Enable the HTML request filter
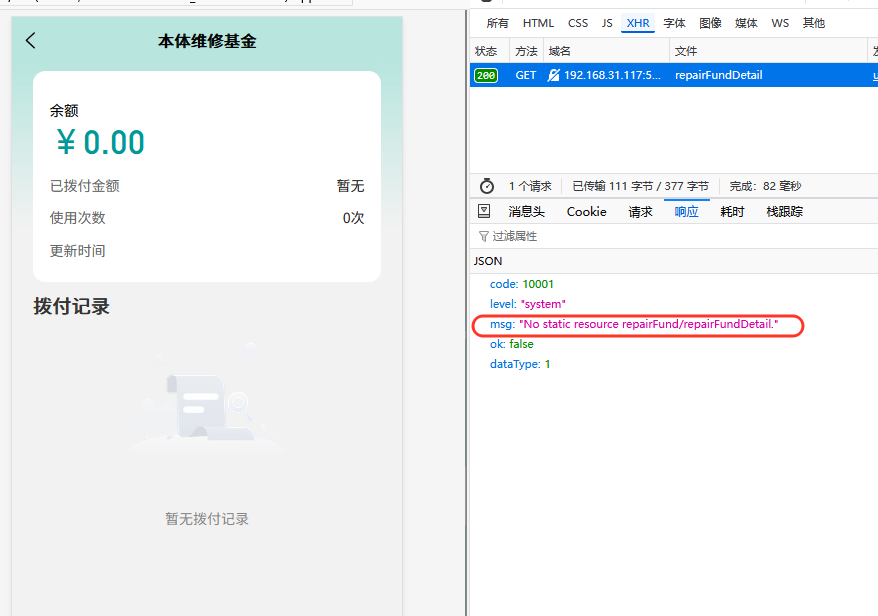The image size is (878, 616). [x=538, y=22]
